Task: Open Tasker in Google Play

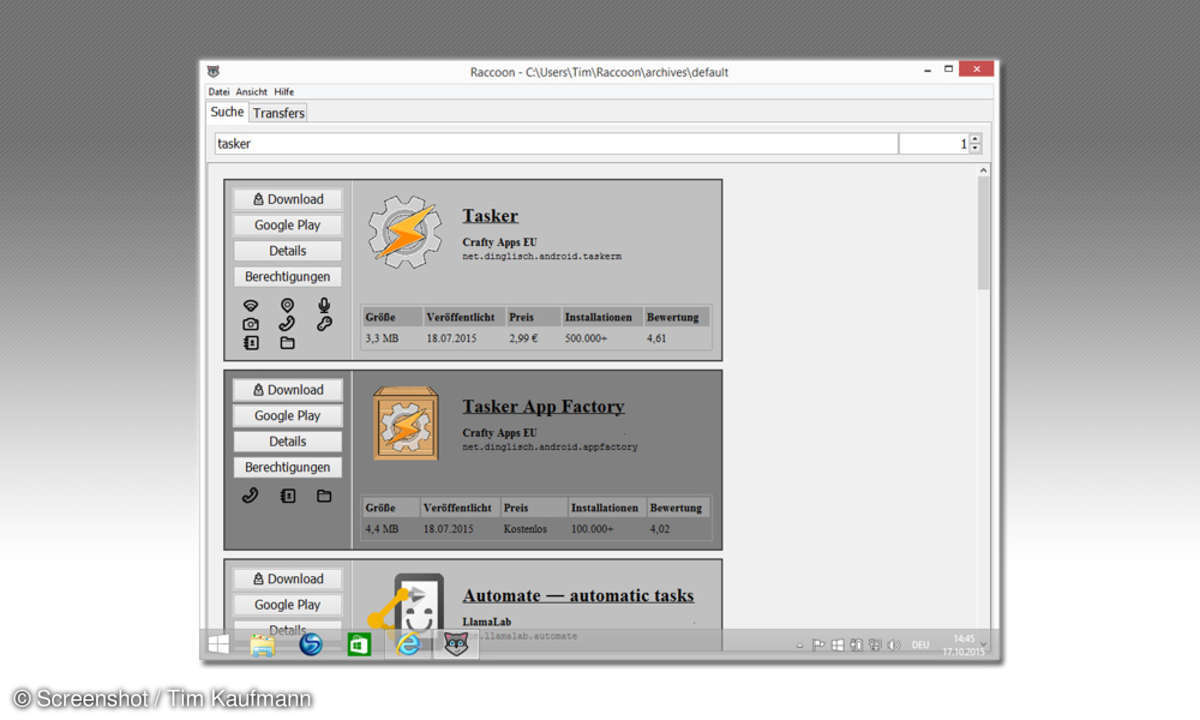Action: coord(288,225)
